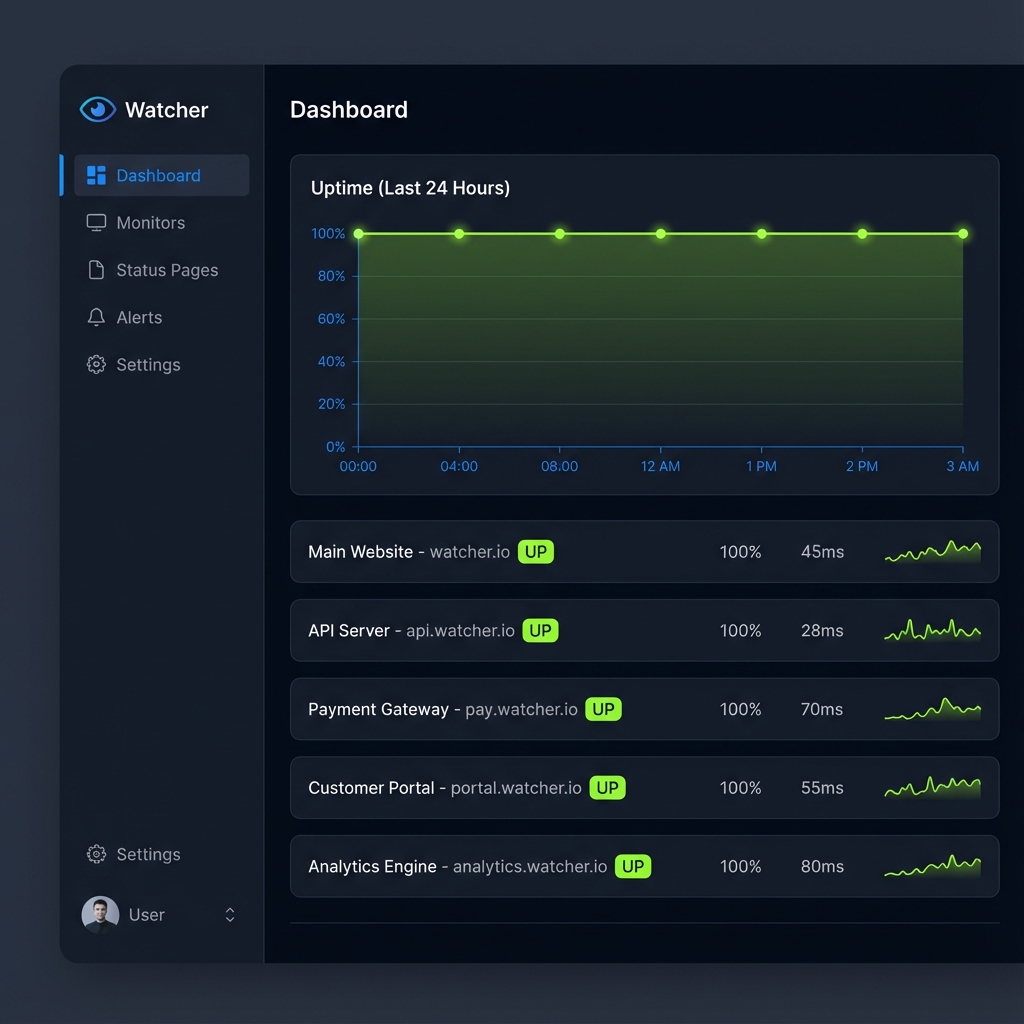Select the Dashboard grid icon
The height and width of the screenshot is (1024, 1024).
click(96, 175)
